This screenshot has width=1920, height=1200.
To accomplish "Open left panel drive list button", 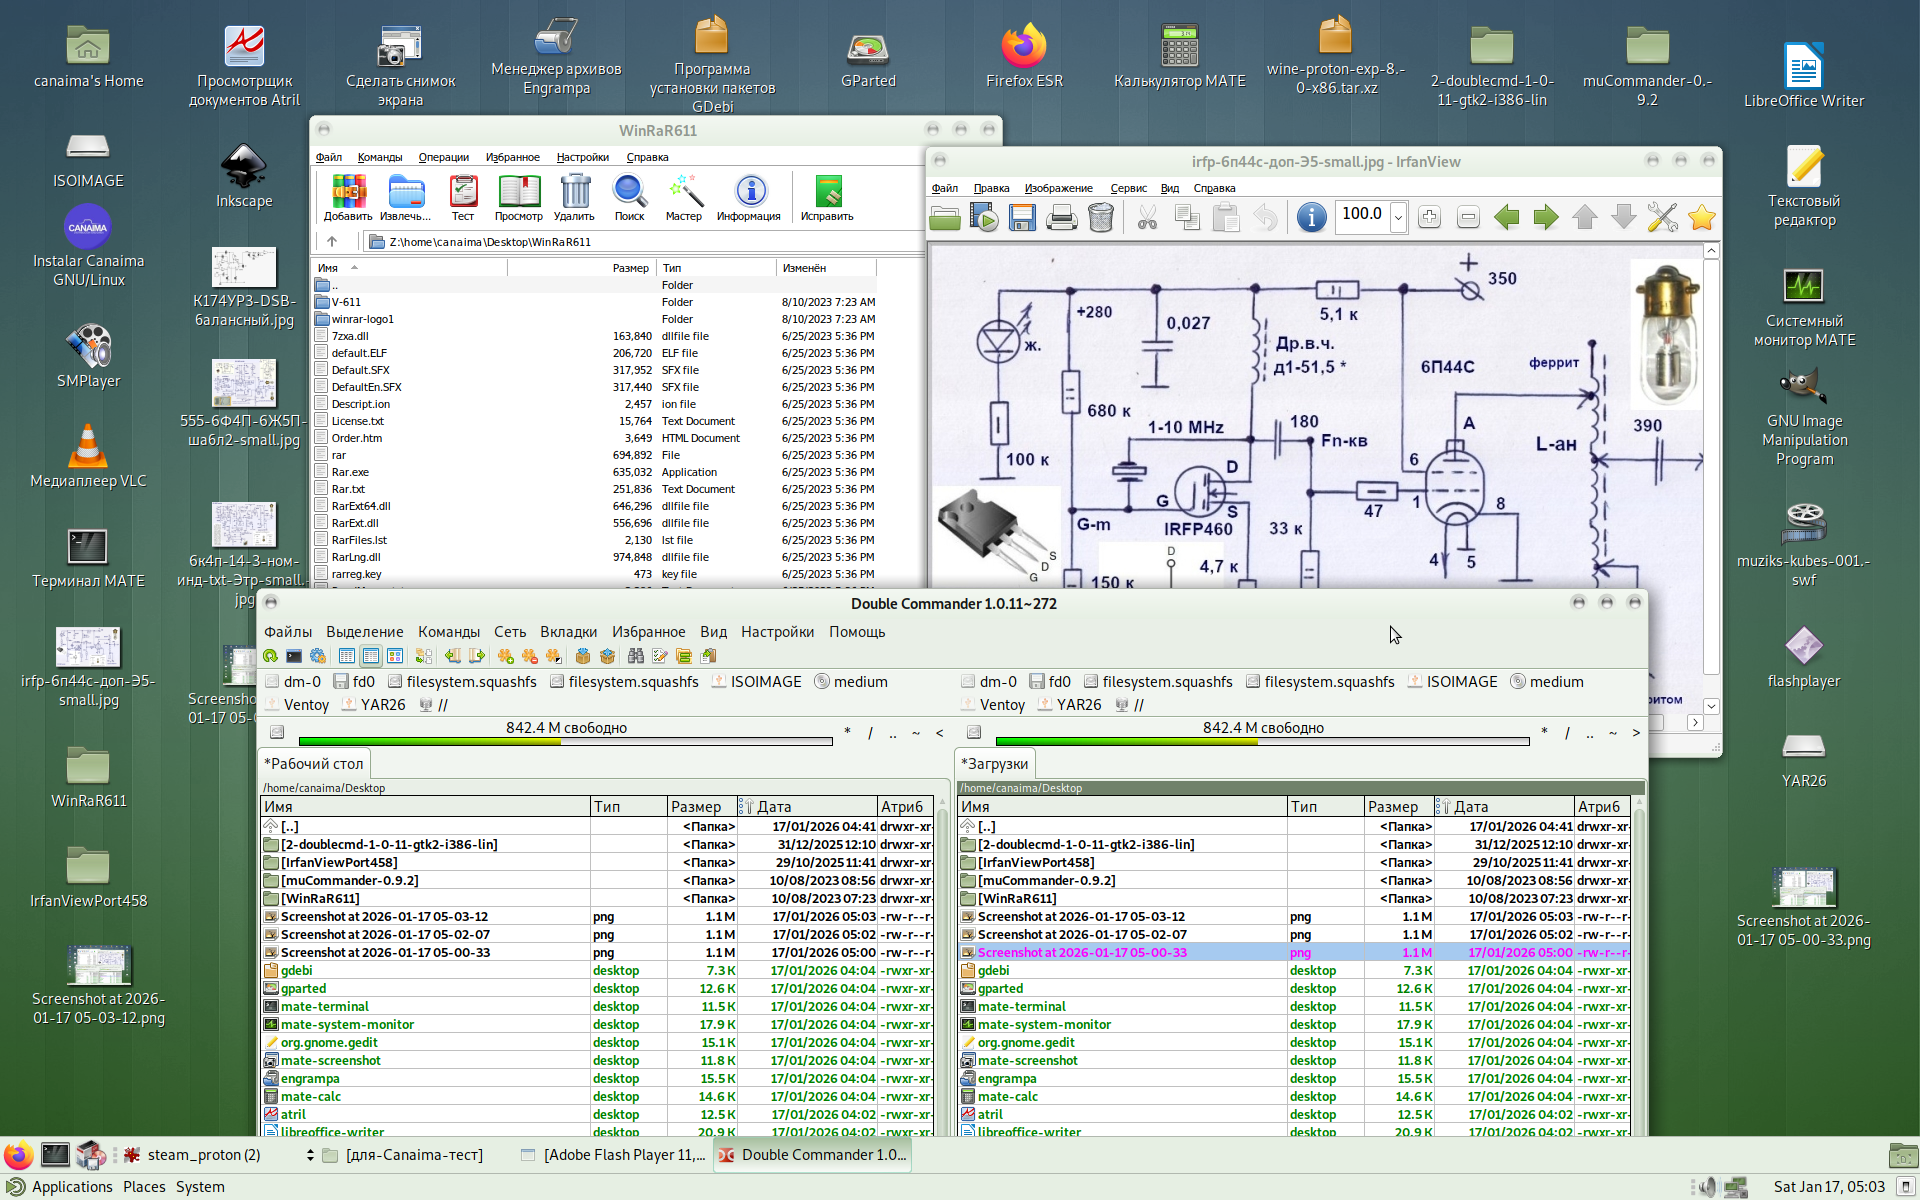I will tap(277, 732).
